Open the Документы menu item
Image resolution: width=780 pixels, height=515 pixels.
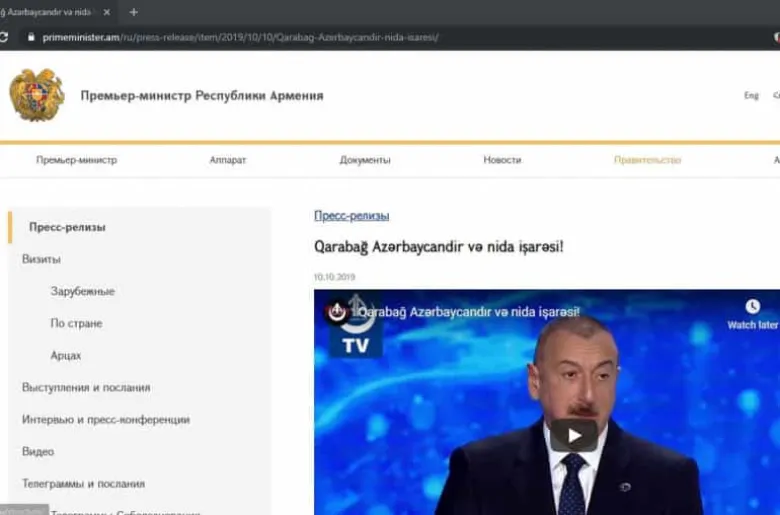coord(365,160)
